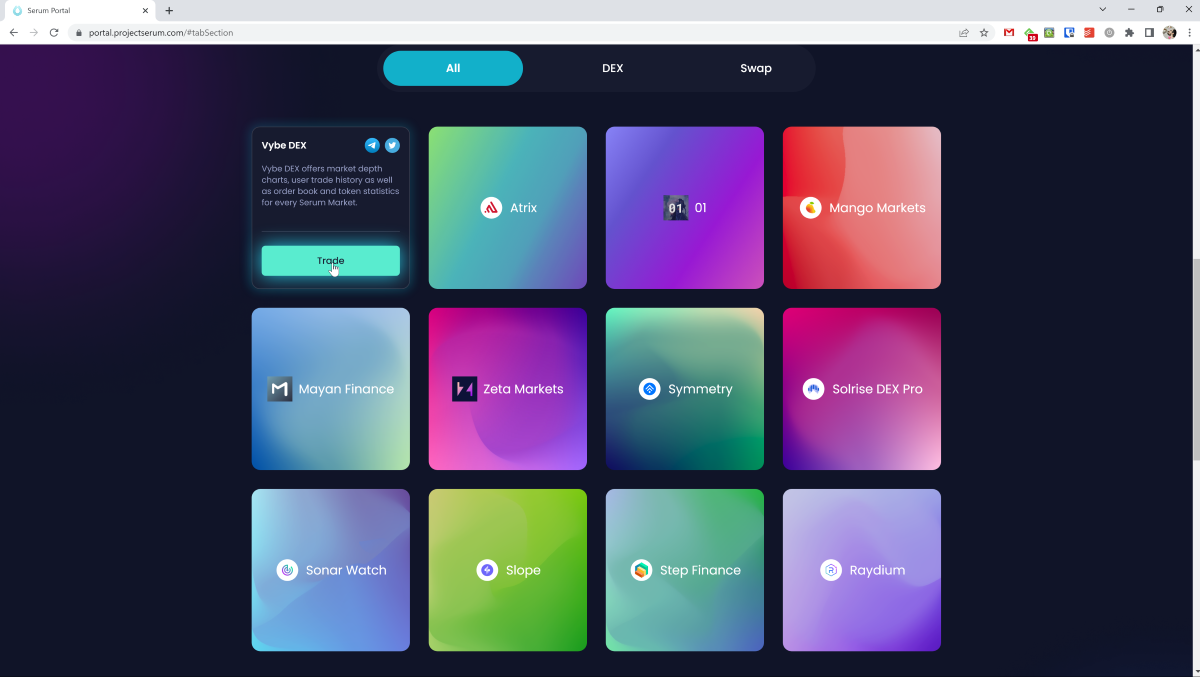This screenshot has width=1200, height=677.
Task: Open a new browser tab
Action: (x=169, y=10)
